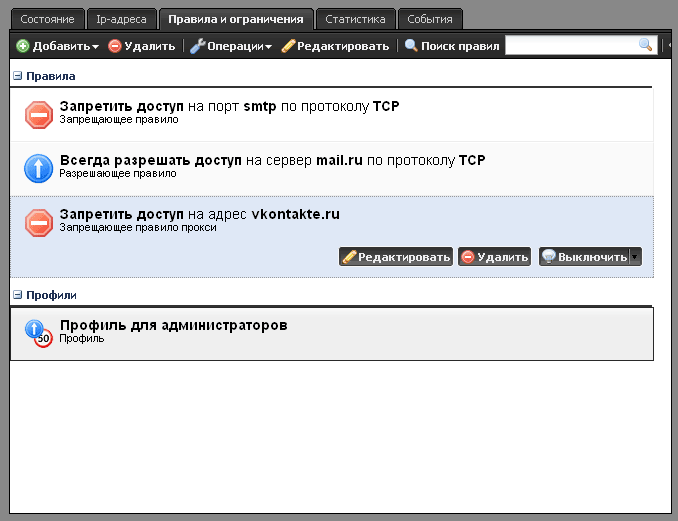Switch to the Статистика tab

click(x=355, y=19)
